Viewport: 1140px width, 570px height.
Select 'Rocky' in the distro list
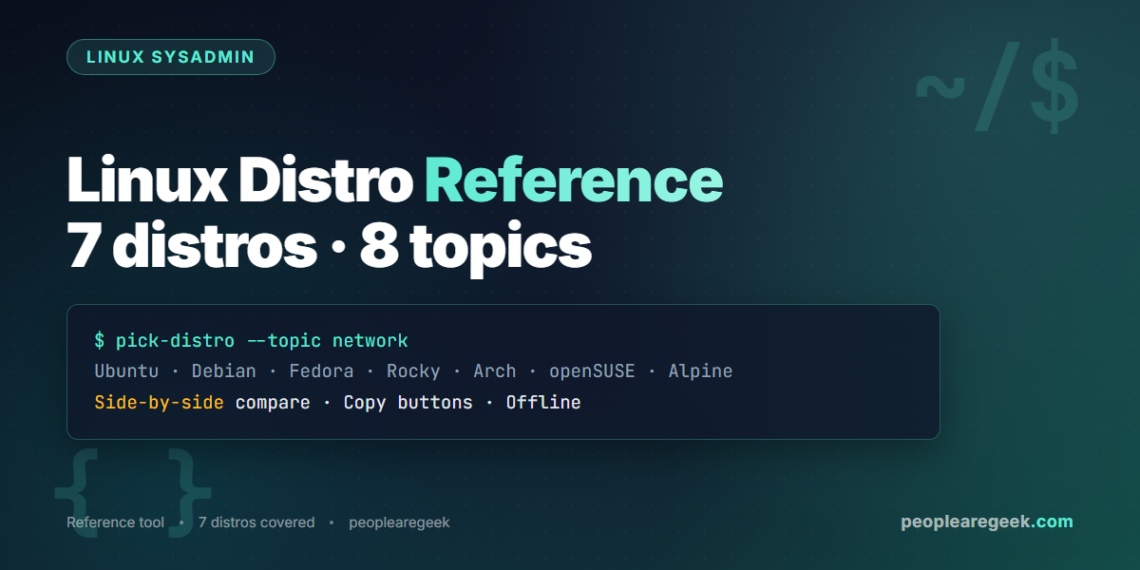[x=413, y=372]
